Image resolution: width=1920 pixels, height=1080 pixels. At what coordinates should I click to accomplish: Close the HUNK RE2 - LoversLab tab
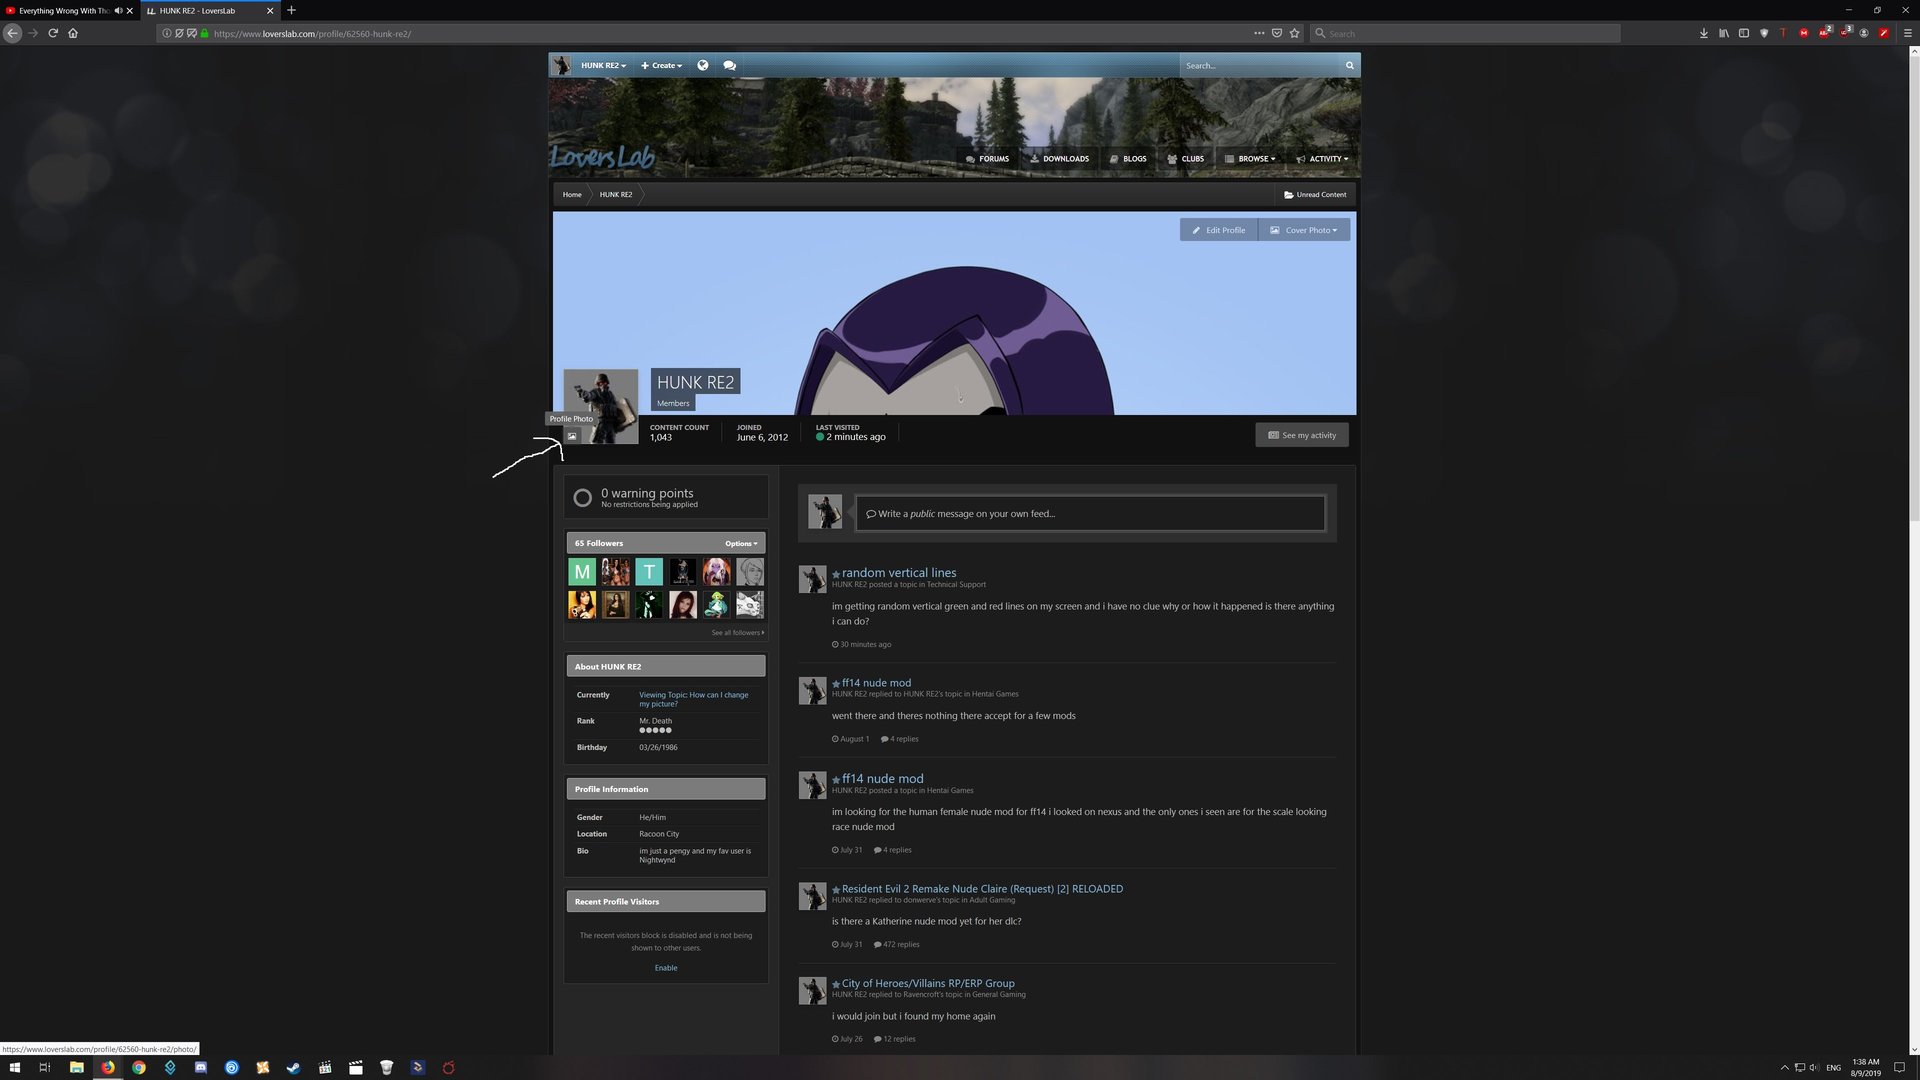pyautogui.click(x=270, y=11)
